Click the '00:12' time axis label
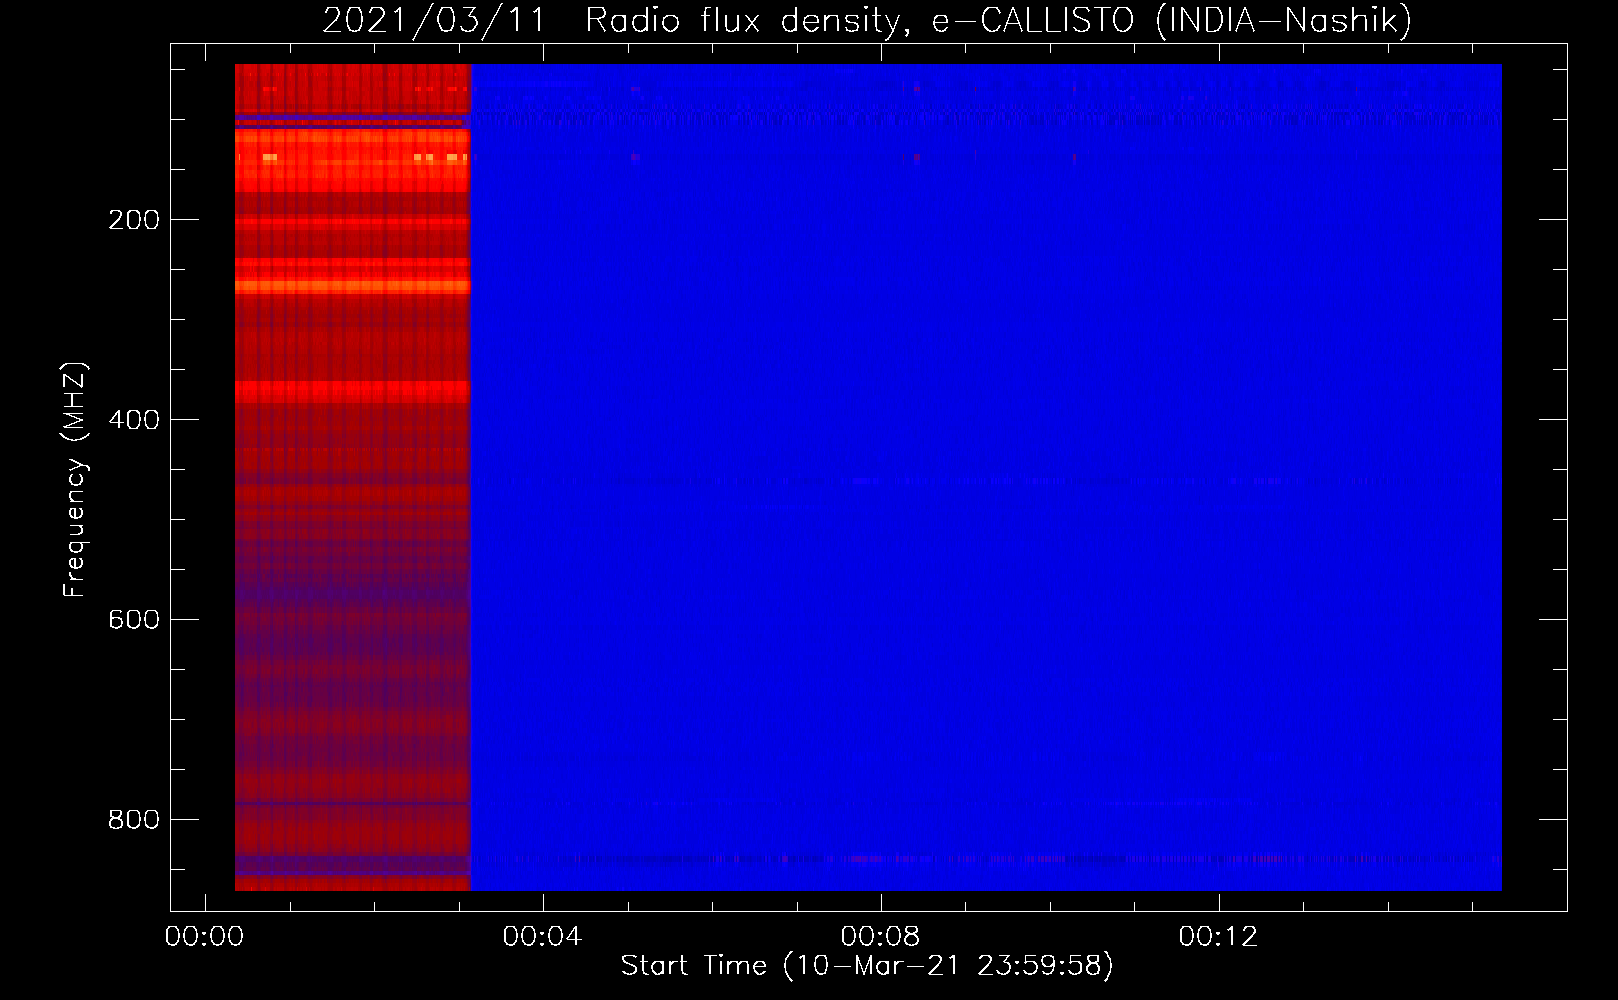The image size is (1618, 1000). pyautogui.click(x=1218, y=937)
